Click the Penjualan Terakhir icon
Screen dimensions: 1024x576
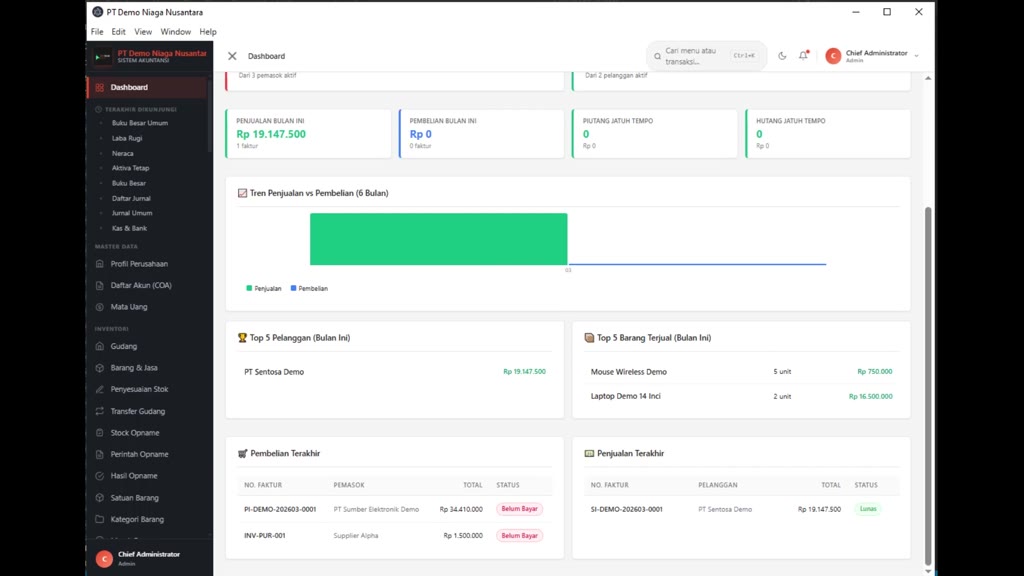pyautogui.click(x=589, y=453)
